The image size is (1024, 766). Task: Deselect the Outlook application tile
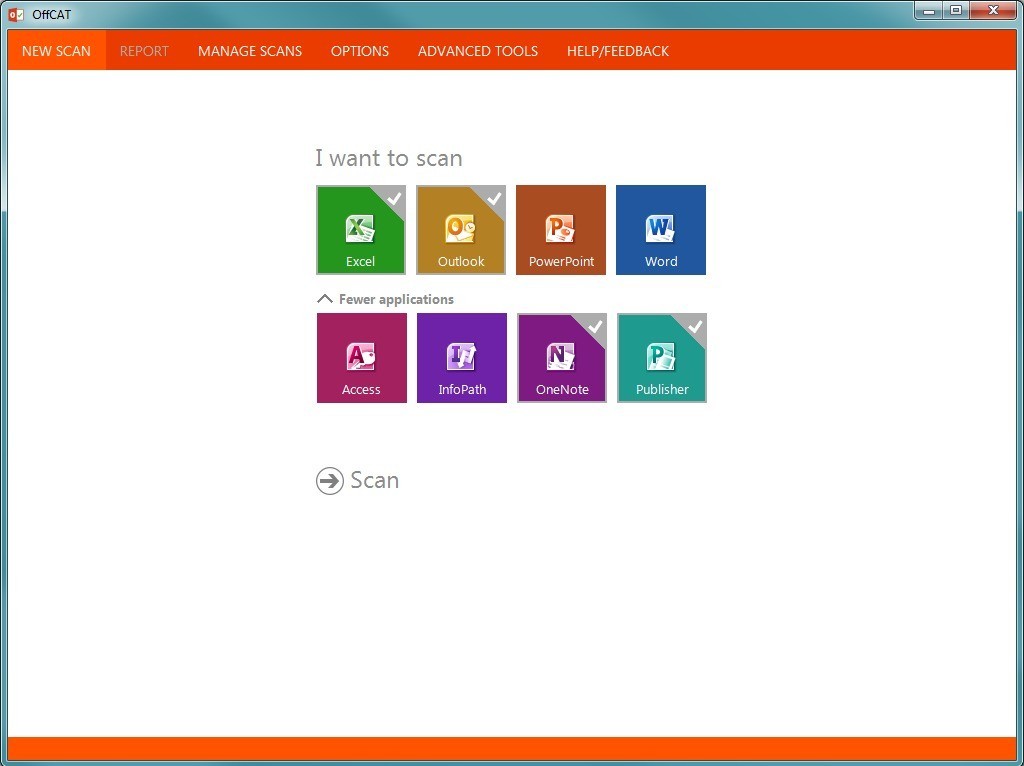click(x=461, y=230)
